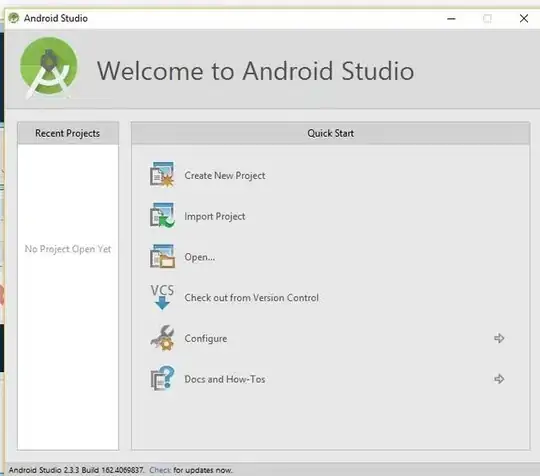Screen dimensions: 540x476
Task: Click the Android Studio logo in header
Action: 49,68
